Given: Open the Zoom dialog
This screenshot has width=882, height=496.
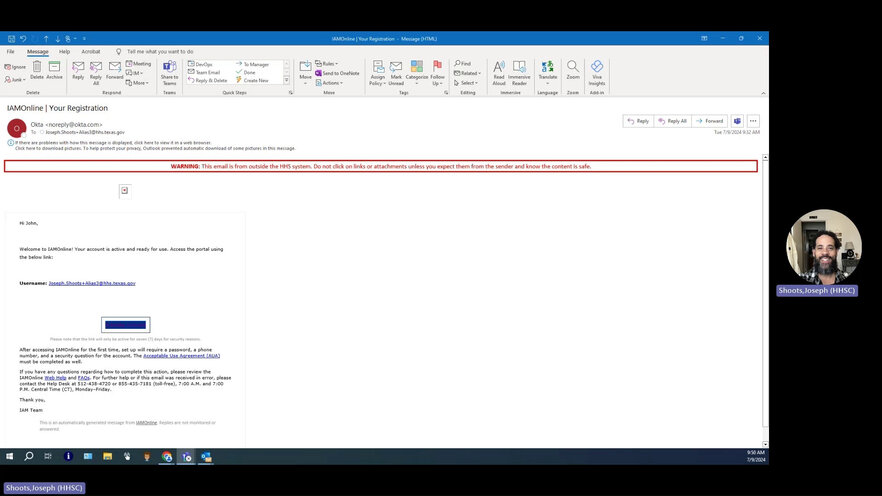Looking at the screenshot, I should pyautogui.click(x=573, y=71).
